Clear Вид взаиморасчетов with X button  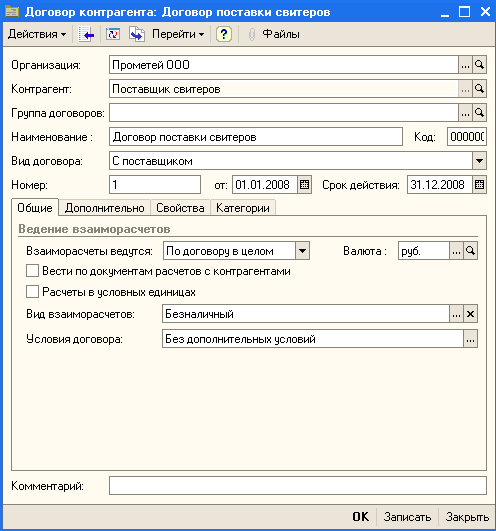(x=470, y=314)
